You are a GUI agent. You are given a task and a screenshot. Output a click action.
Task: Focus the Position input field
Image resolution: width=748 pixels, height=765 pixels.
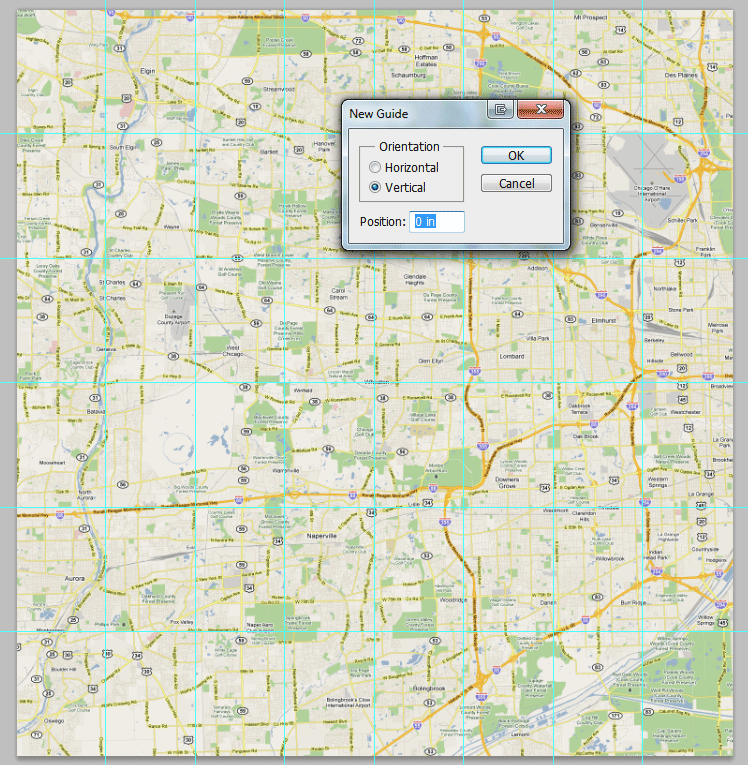pos(437,221)
